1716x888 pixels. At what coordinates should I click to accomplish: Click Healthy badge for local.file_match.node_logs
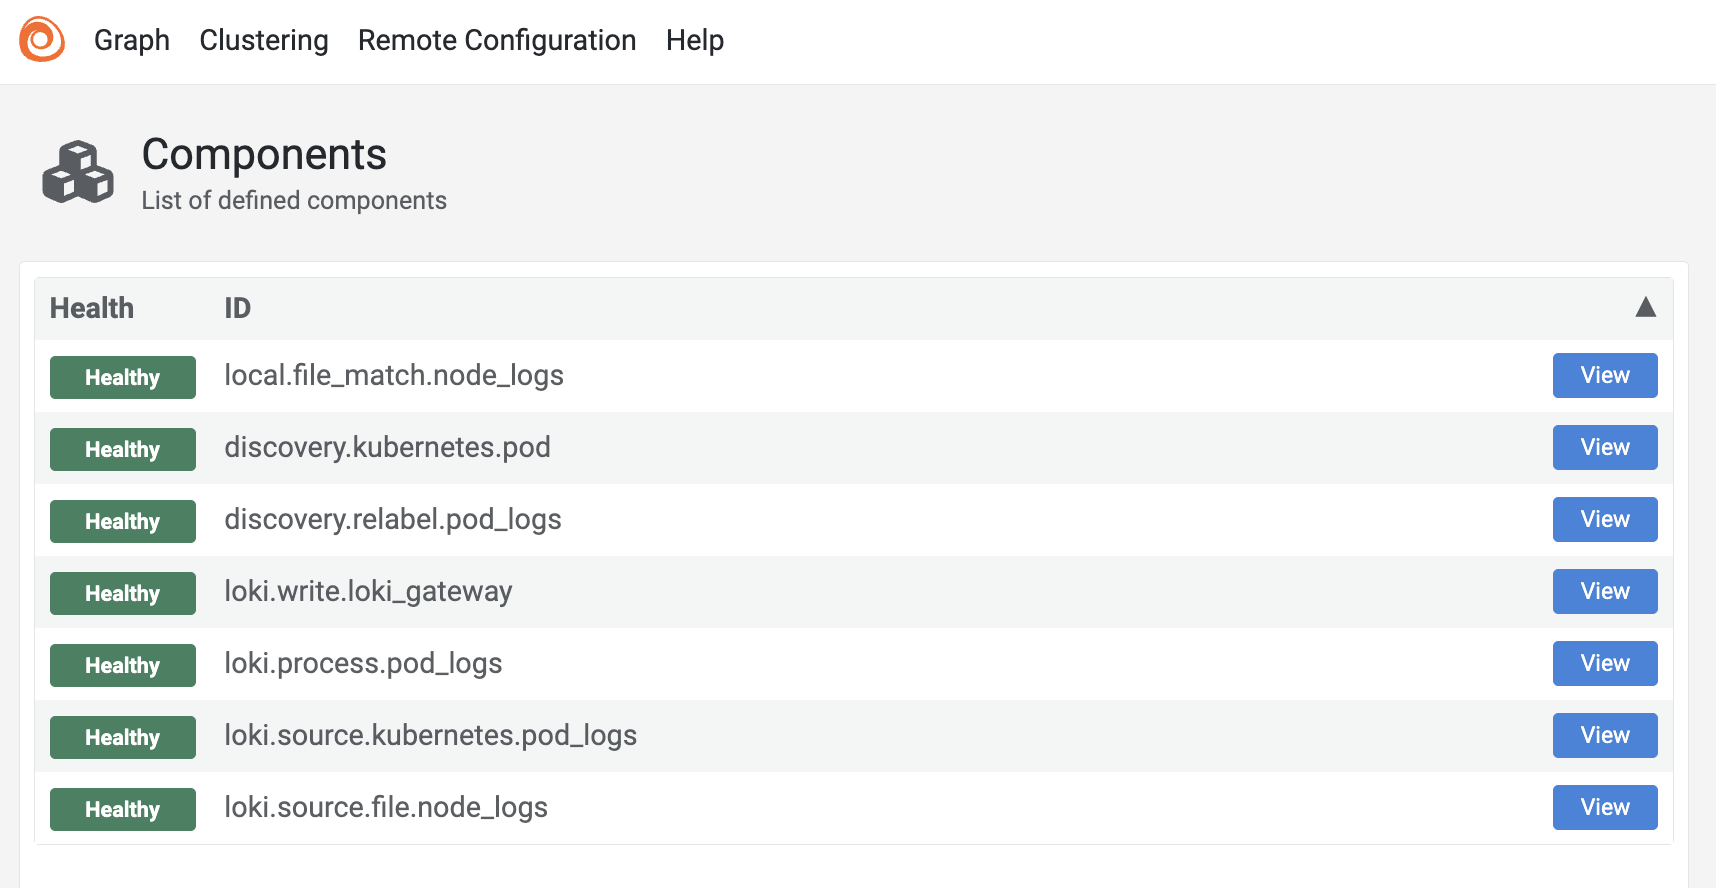tap(123, 377)
